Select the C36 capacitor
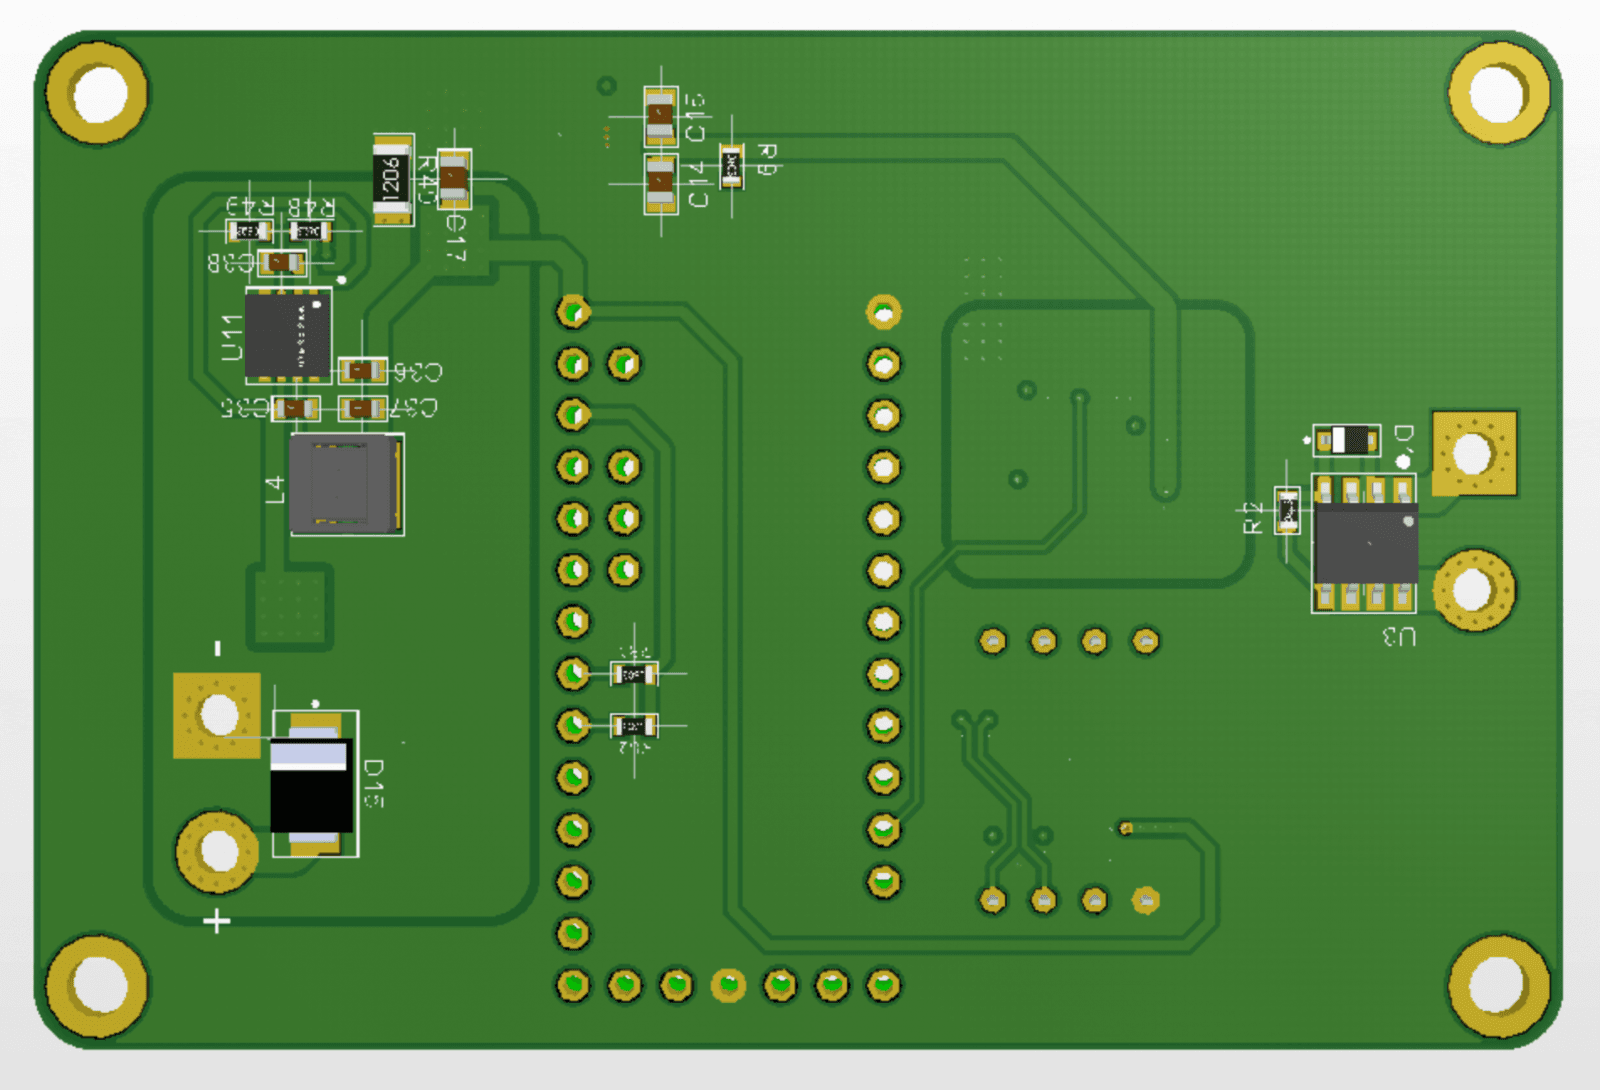The image size is (1600, 1090). [361, 371]
